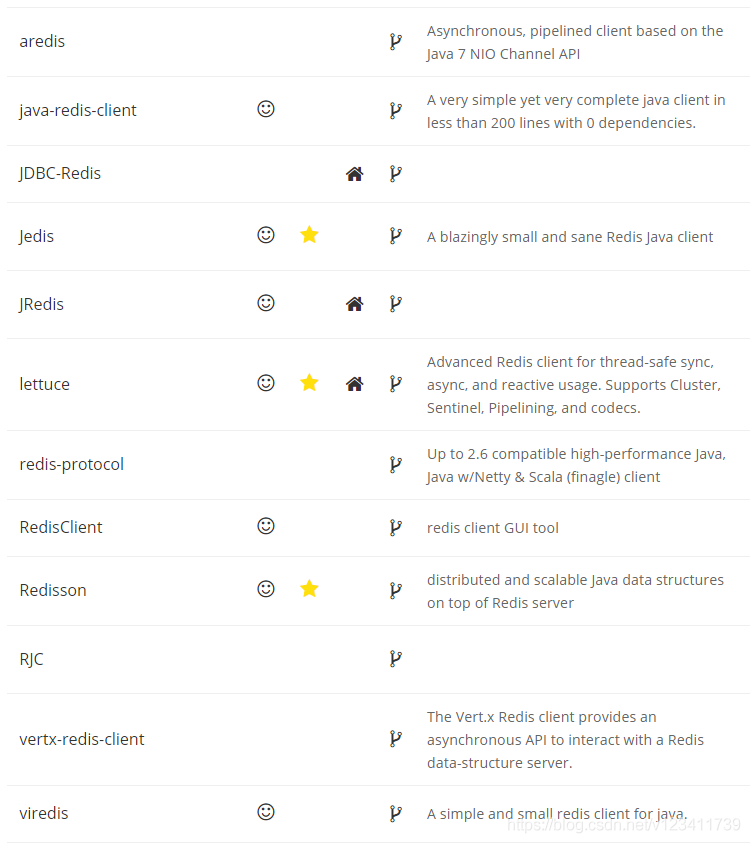Open the repository icon for redis-protocol
This screenshot has width=750, height=843.
point(395,464)
